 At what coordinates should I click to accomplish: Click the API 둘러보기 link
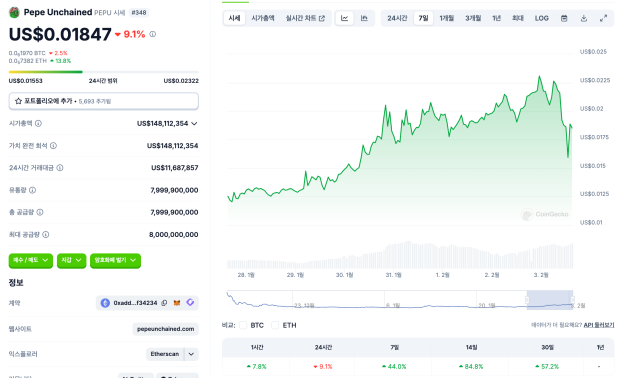pos(599,325)
